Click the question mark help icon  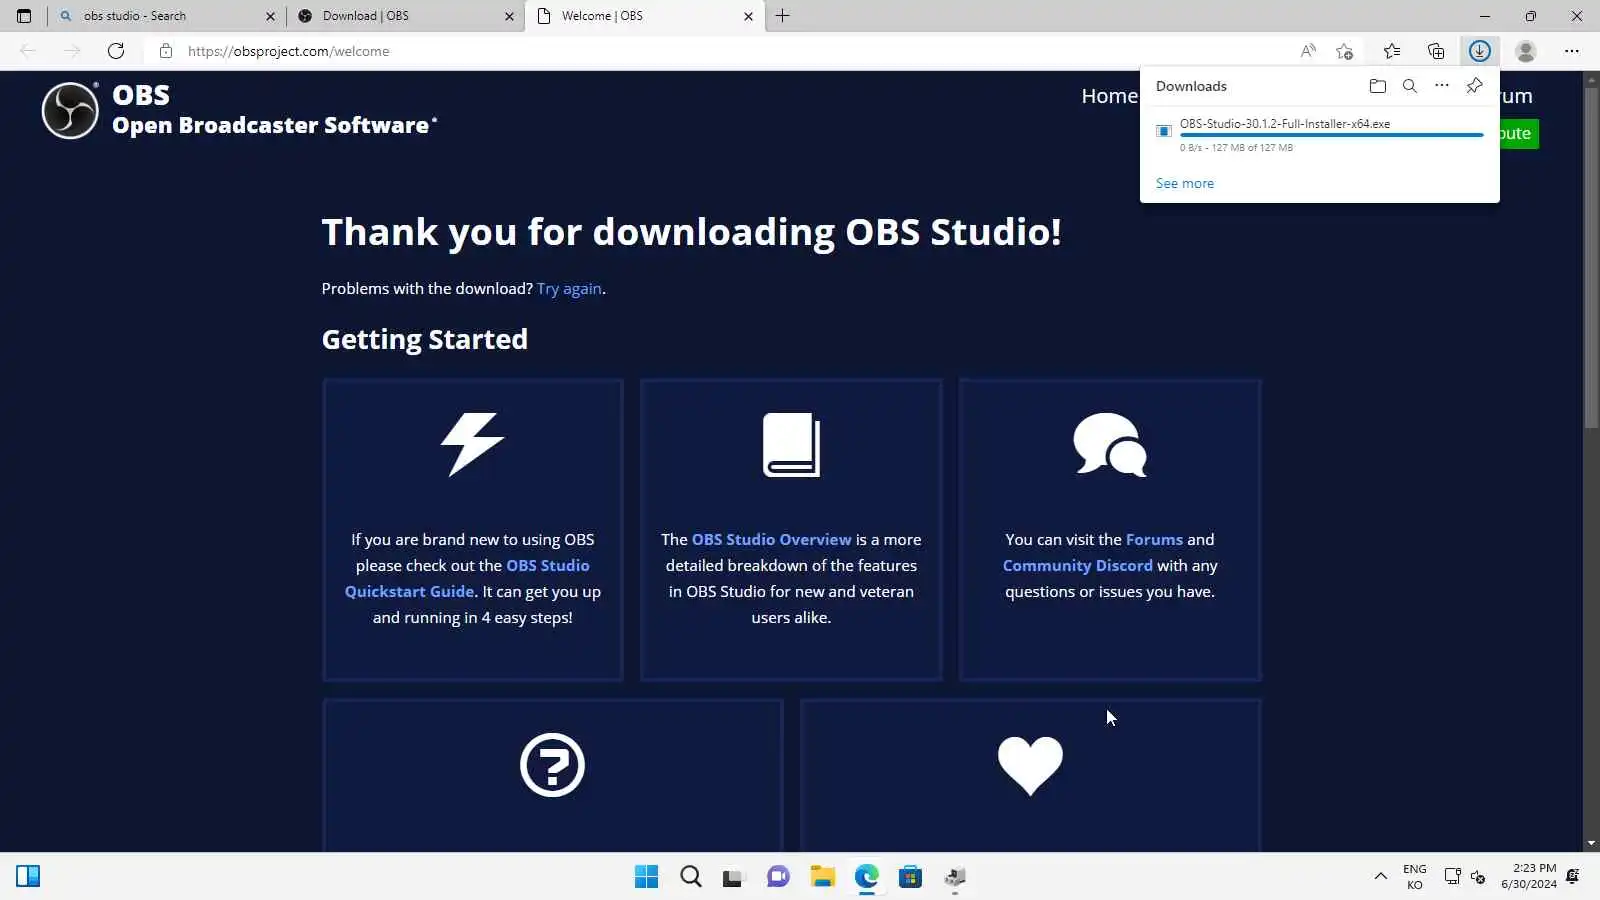click(x=552, y=765)
